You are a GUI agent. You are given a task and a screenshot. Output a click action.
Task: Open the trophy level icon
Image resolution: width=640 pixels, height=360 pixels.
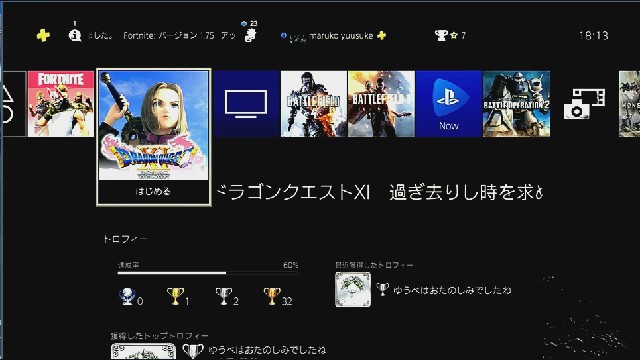click(x=441, y=36)
